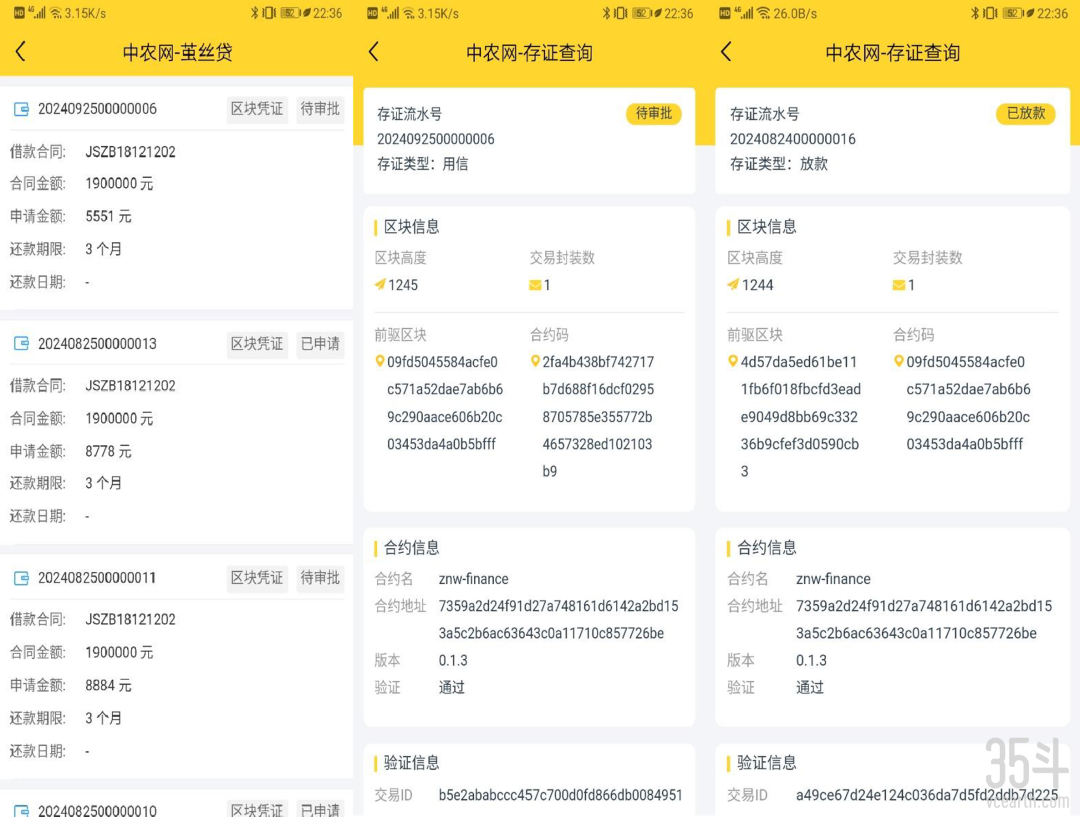Viewport: 1080px width, 817px height.
Task: Tap the record icon beside 2024092500000006 in list
Action: 21,109
